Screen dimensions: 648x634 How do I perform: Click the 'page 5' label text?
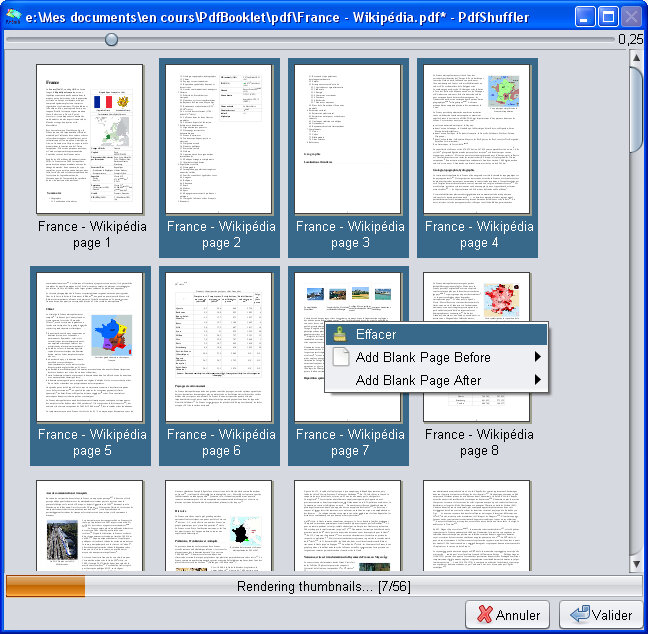coord(92,450)
